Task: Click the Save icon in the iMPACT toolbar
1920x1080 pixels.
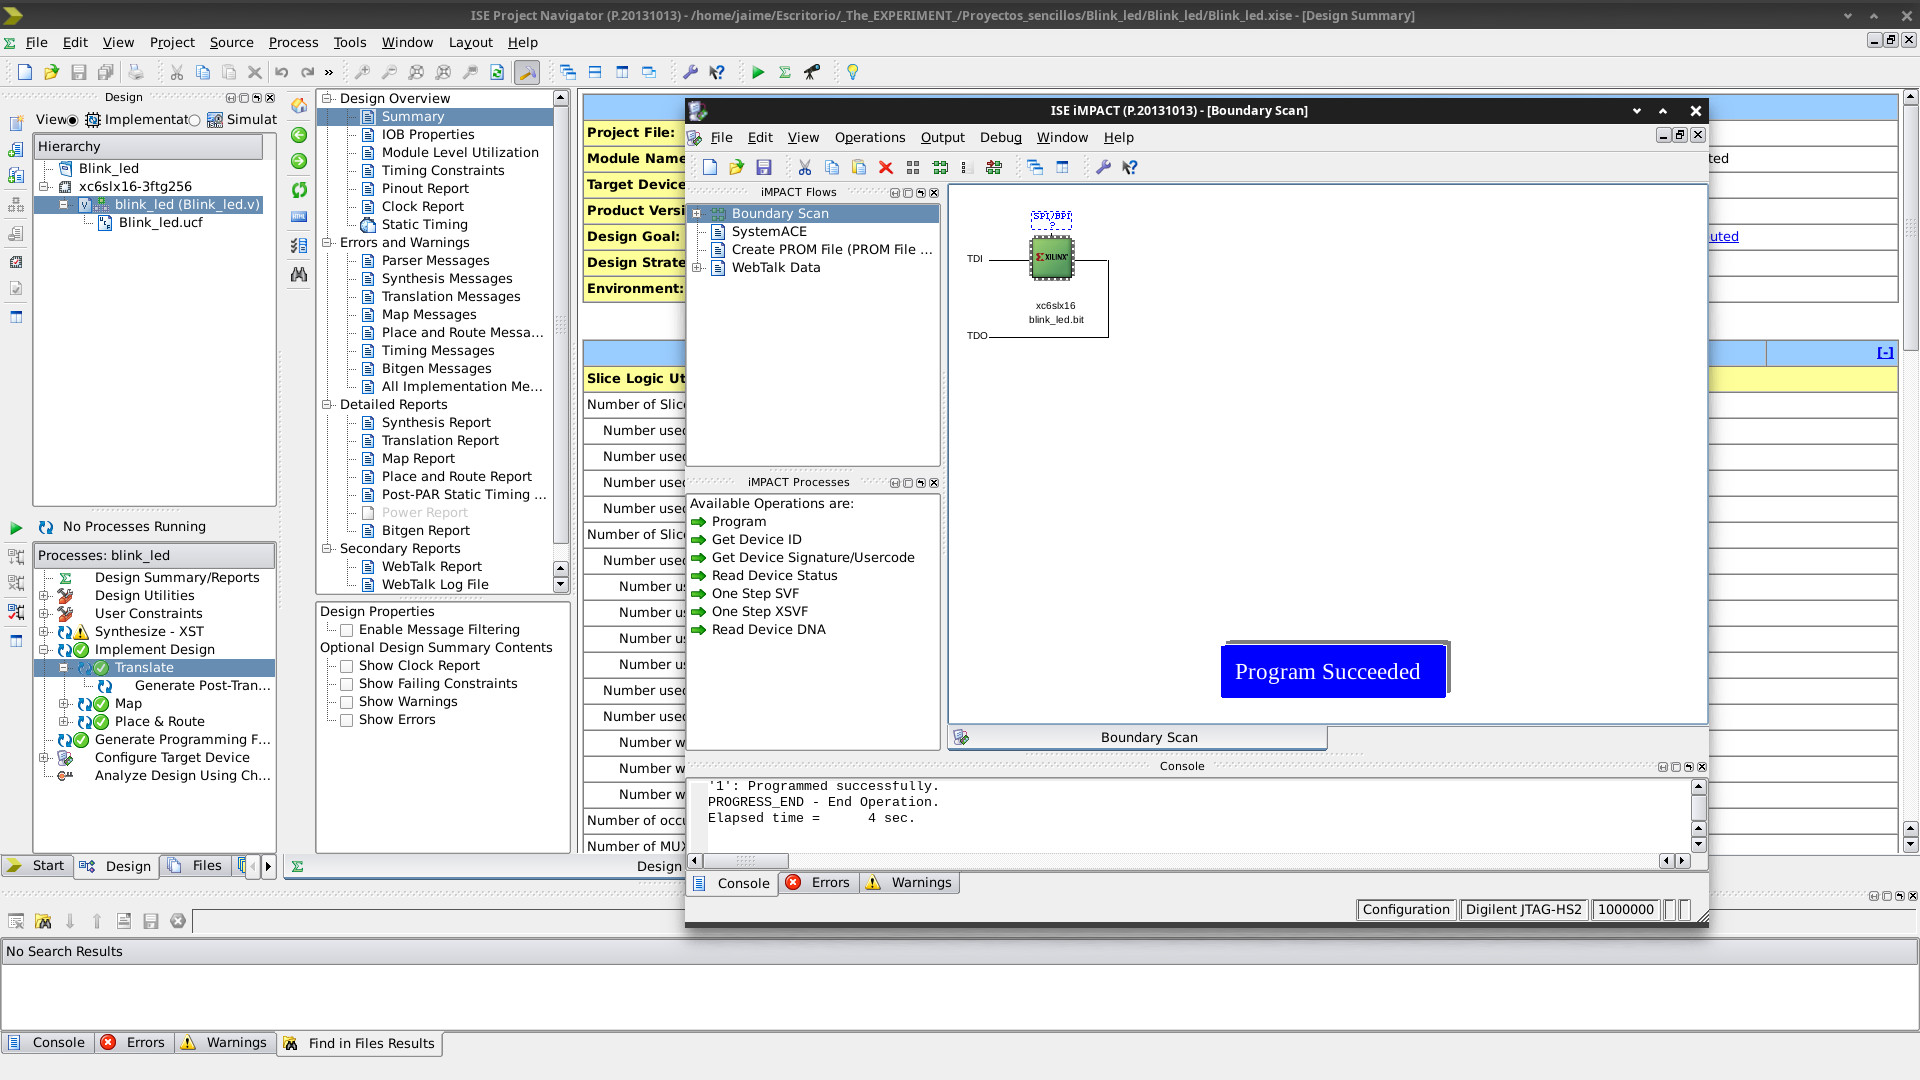Action: coord(764,168)
